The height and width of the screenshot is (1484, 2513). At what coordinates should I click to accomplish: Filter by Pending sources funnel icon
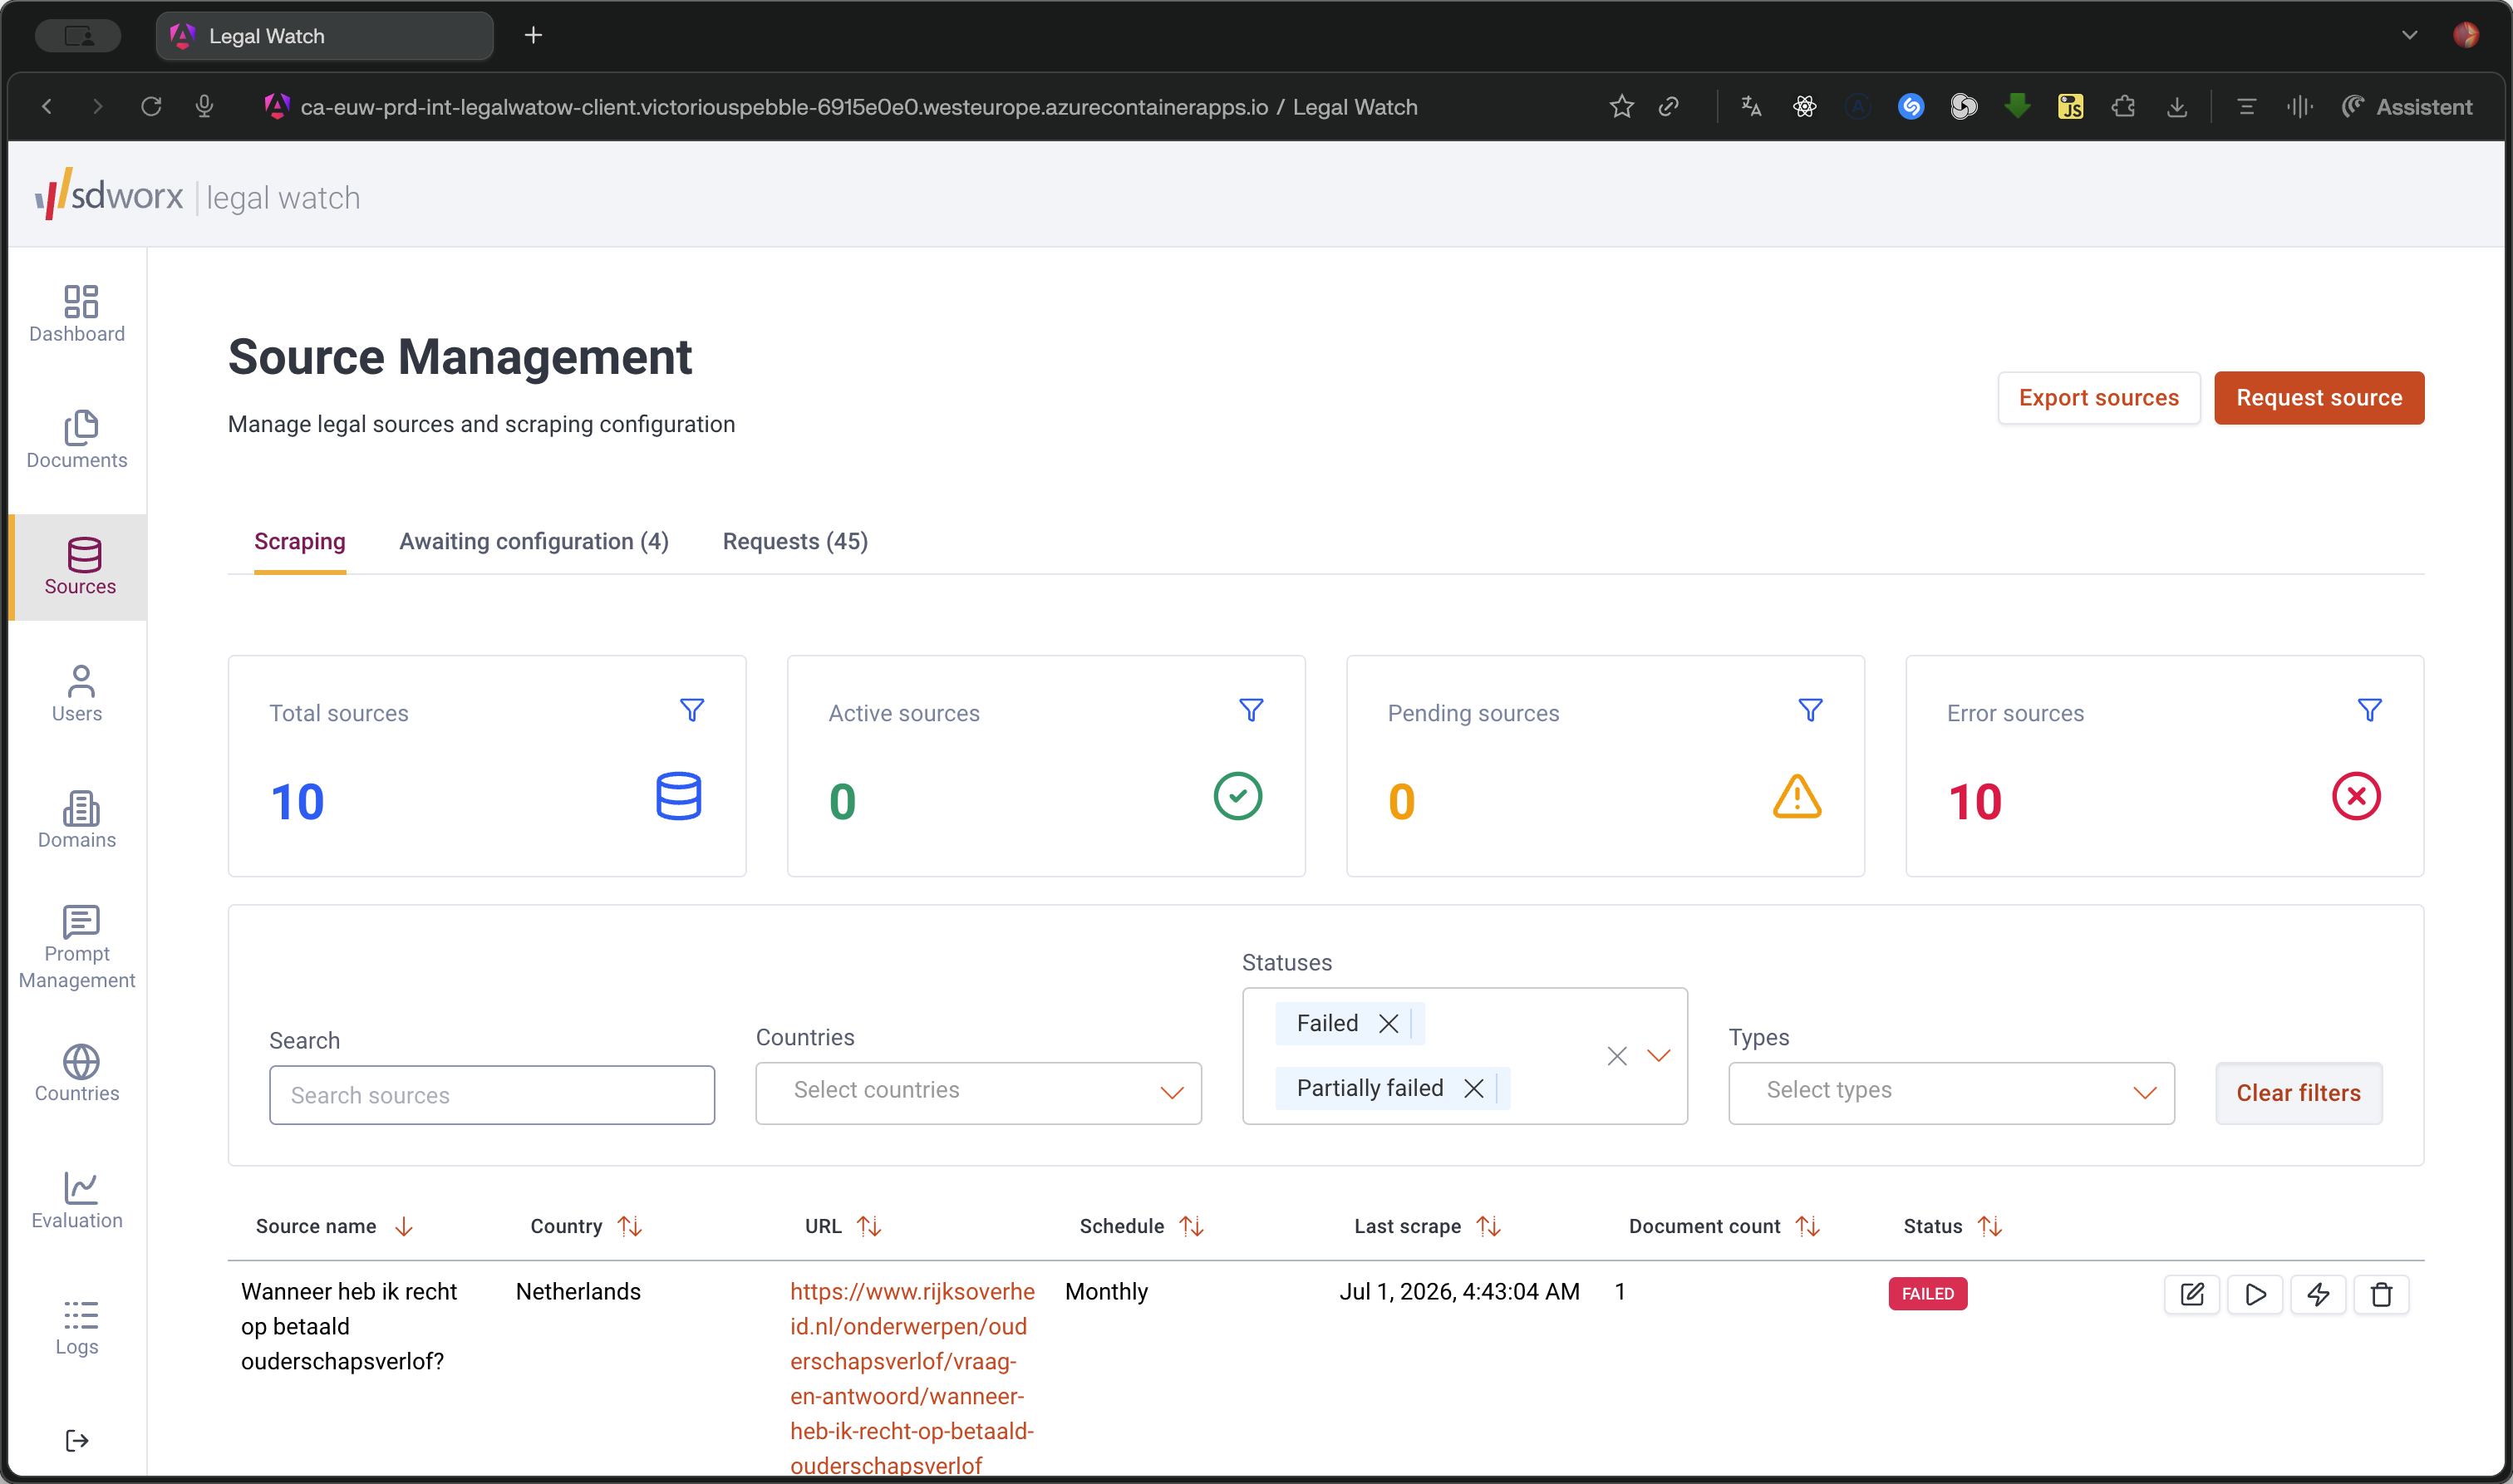pyautogui.click(x=1810, y=710)
